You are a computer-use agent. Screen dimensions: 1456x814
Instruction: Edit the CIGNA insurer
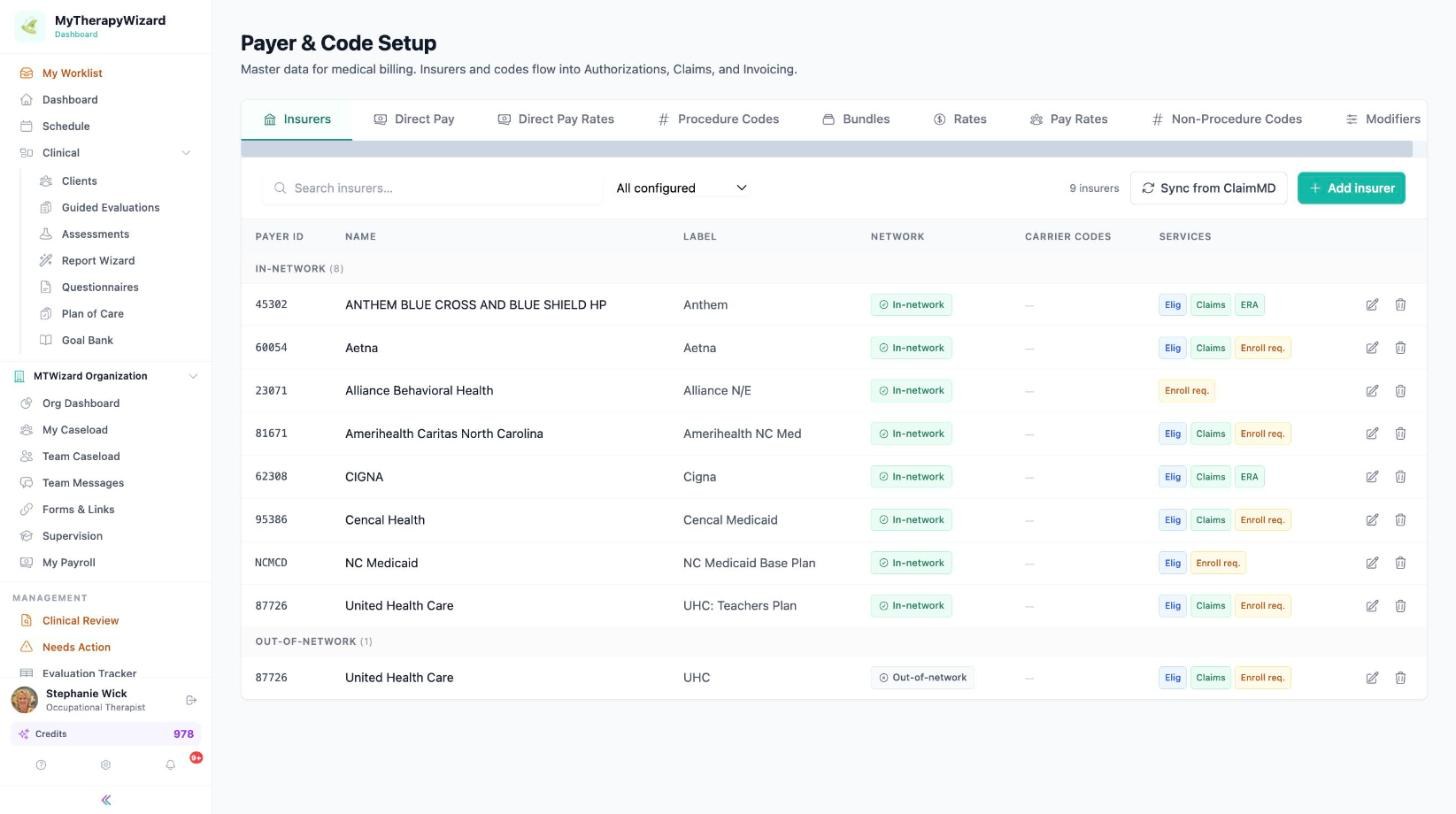(1372, 477)
